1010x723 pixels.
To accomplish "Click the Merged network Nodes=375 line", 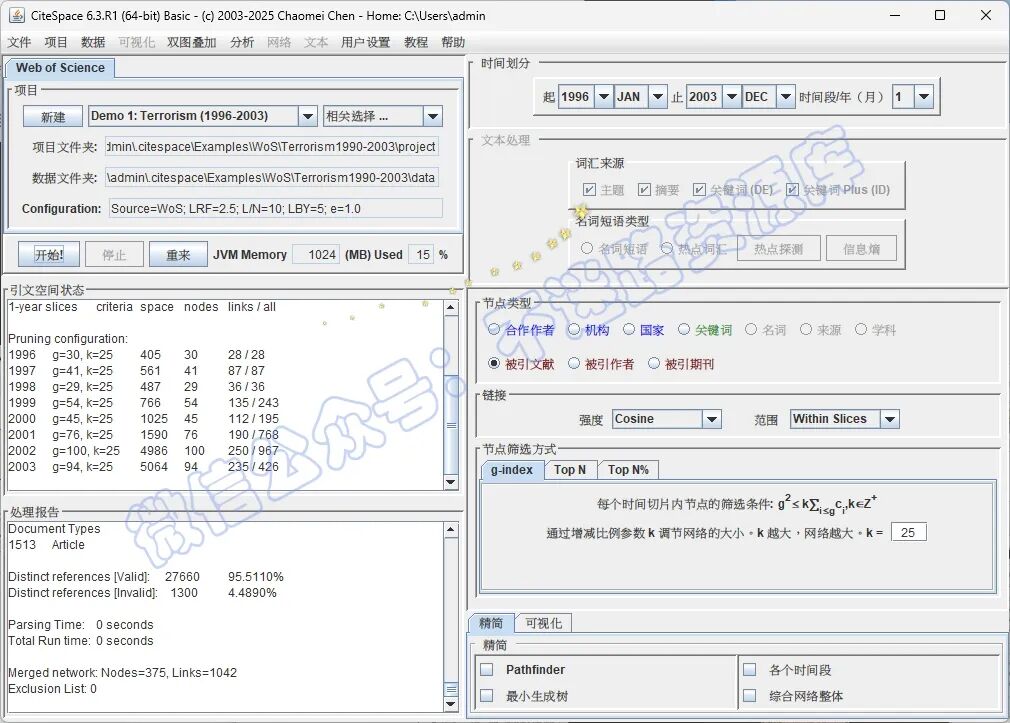I will tap(122, 673).
